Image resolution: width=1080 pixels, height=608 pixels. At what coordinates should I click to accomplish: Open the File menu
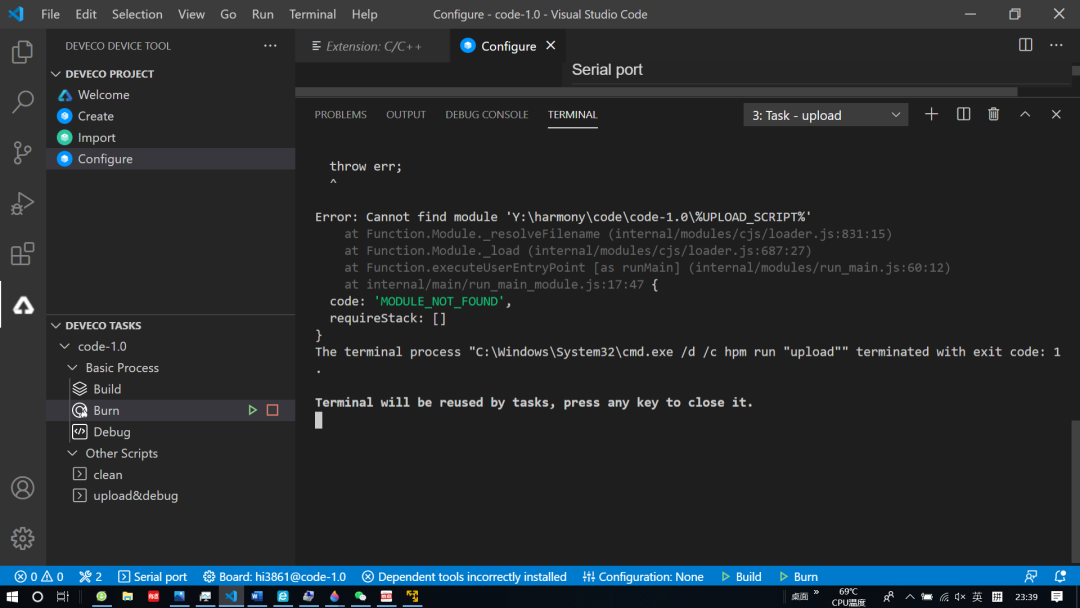[50, 14]
